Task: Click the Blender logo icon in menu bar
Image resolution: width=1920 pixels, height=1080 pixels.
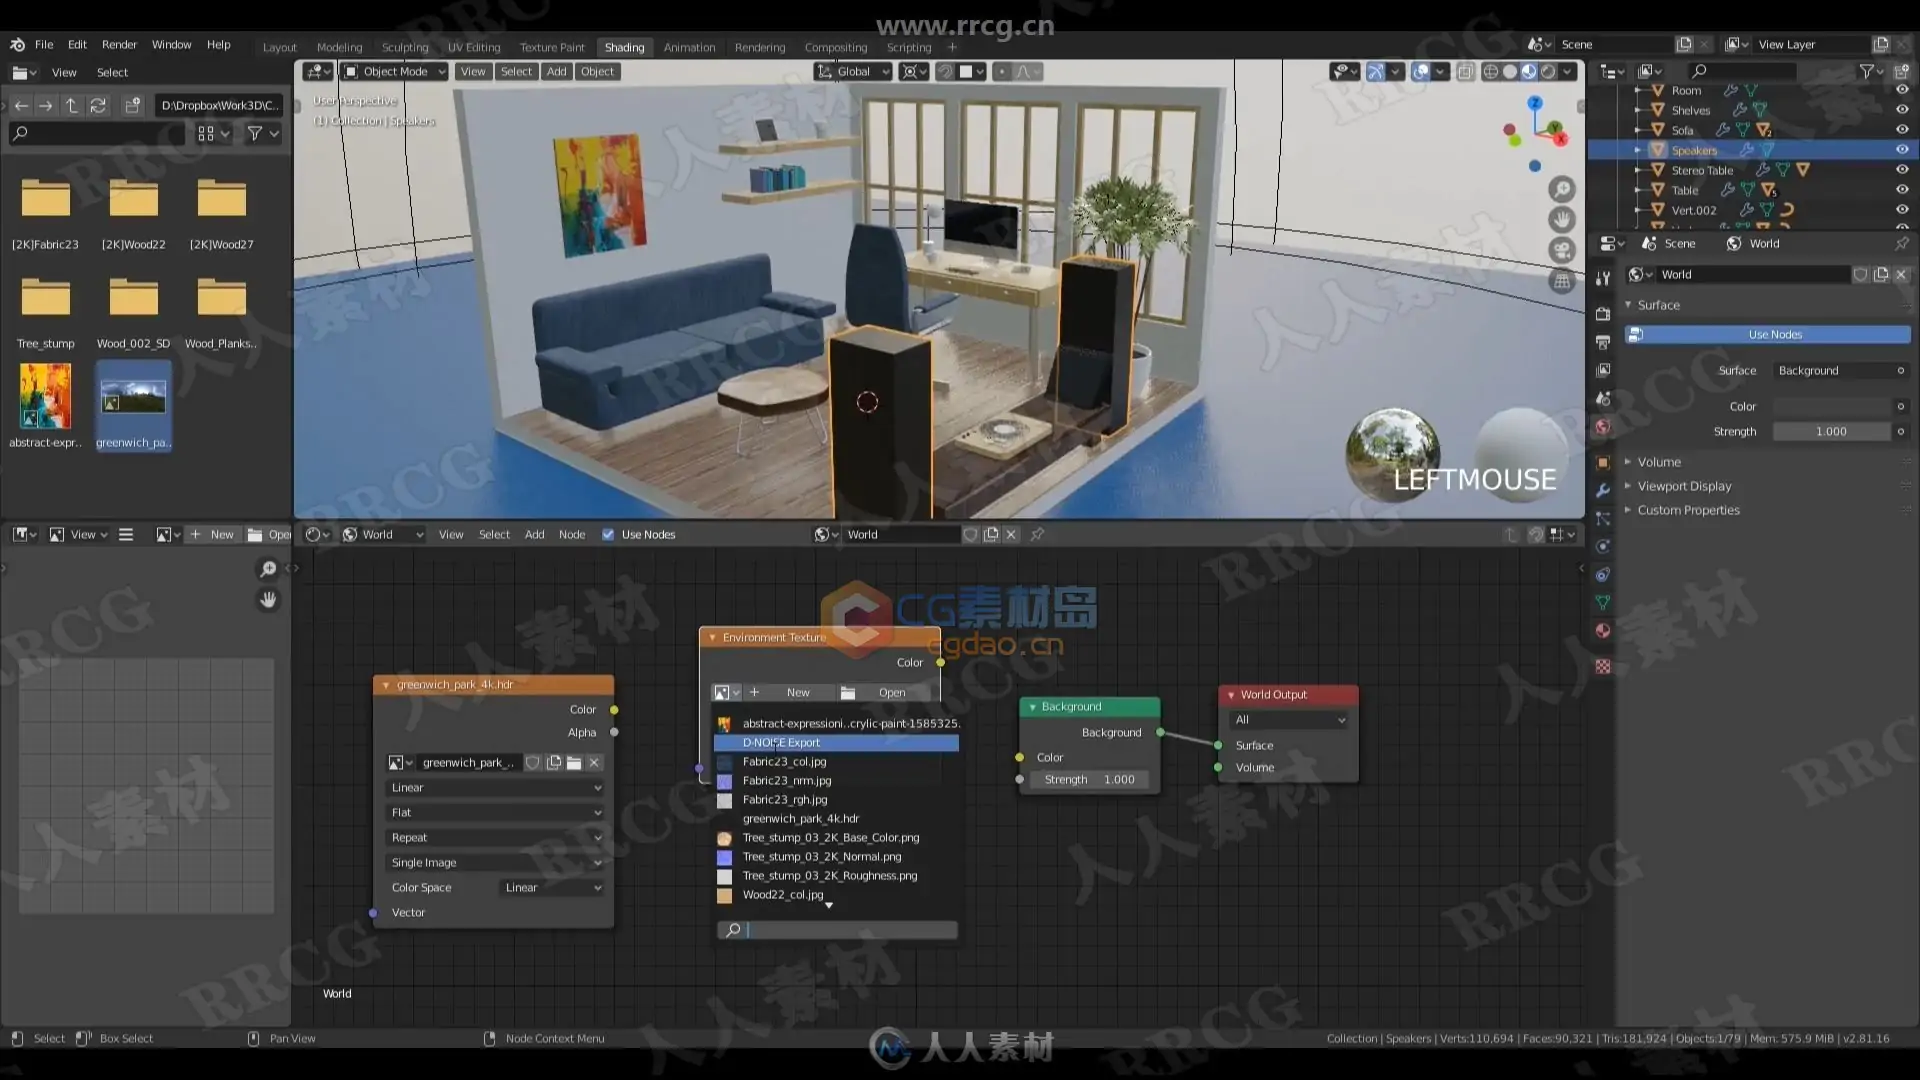Action: click(17, 45)
